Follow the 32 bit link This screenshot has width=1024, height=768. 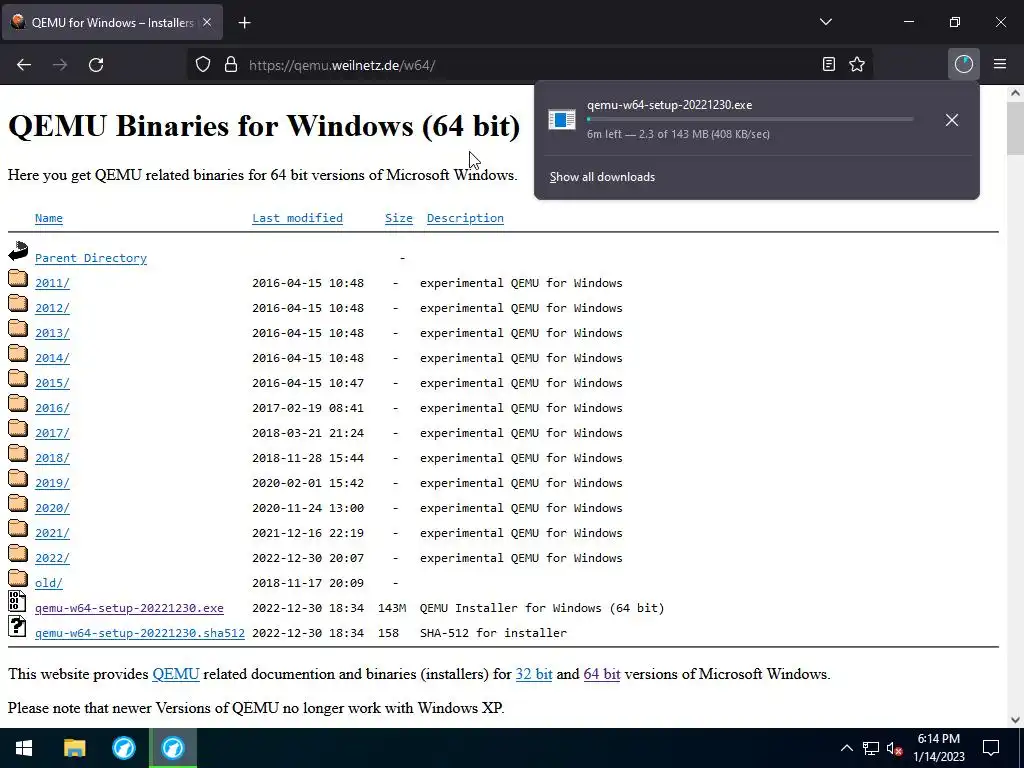534,674
